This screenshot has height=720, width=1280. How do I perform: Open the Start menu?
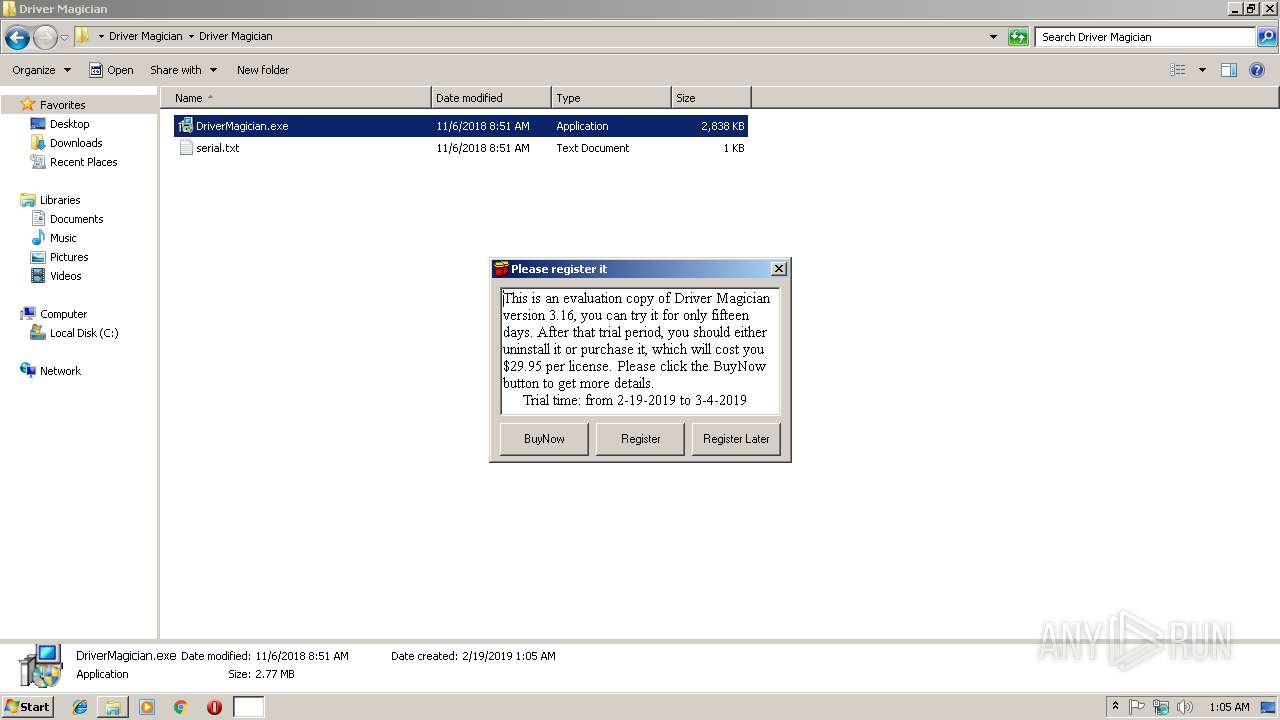[x=28, y=707]
